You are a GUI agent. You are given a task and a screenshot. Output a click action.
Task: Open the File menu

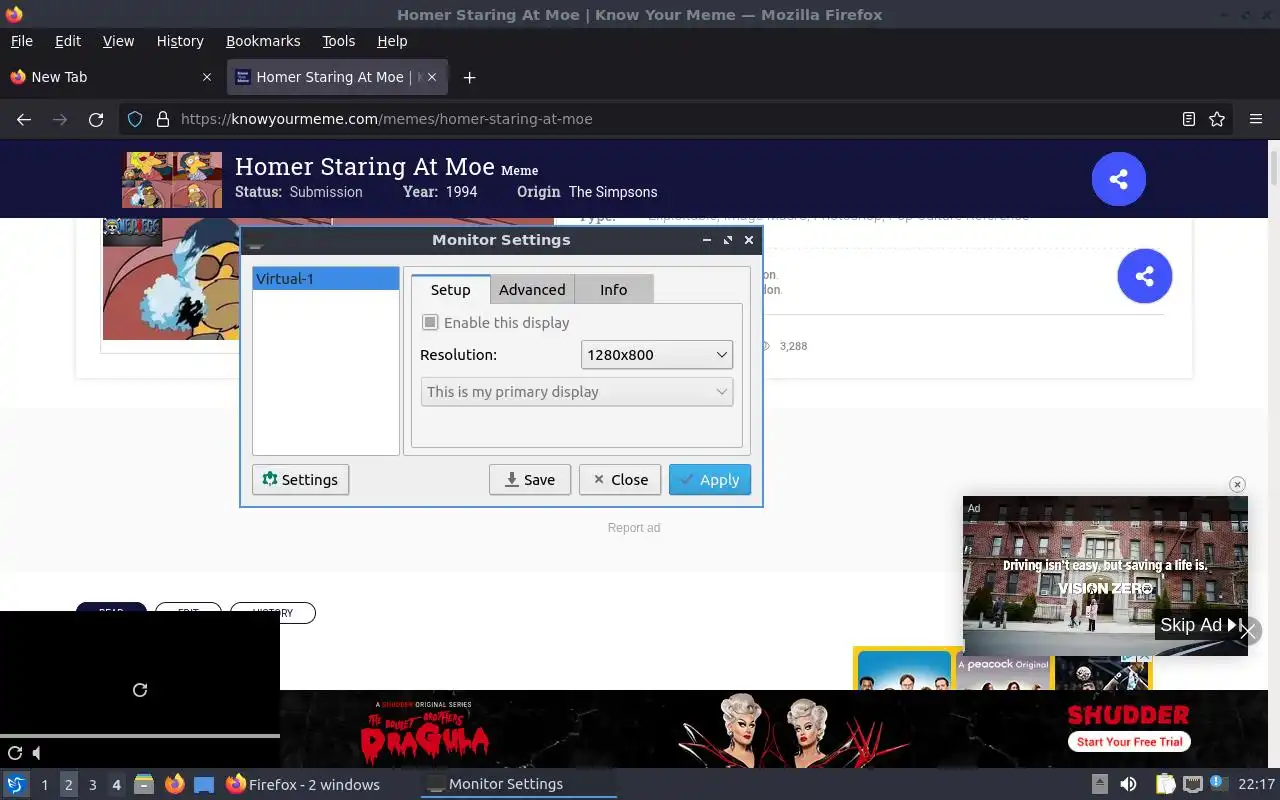tap(21, 41)
